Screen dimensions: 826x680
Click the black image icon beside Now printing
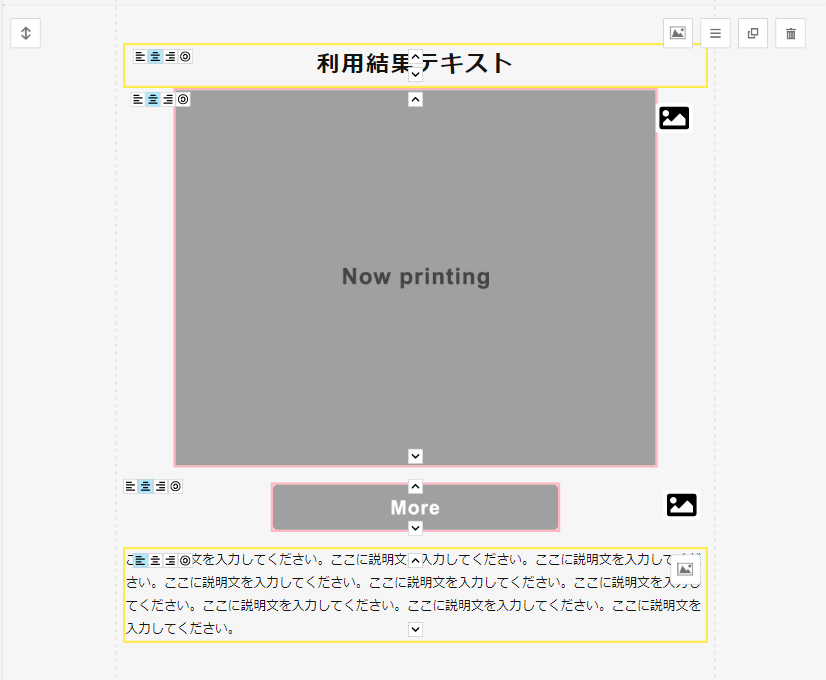point(674,118)
